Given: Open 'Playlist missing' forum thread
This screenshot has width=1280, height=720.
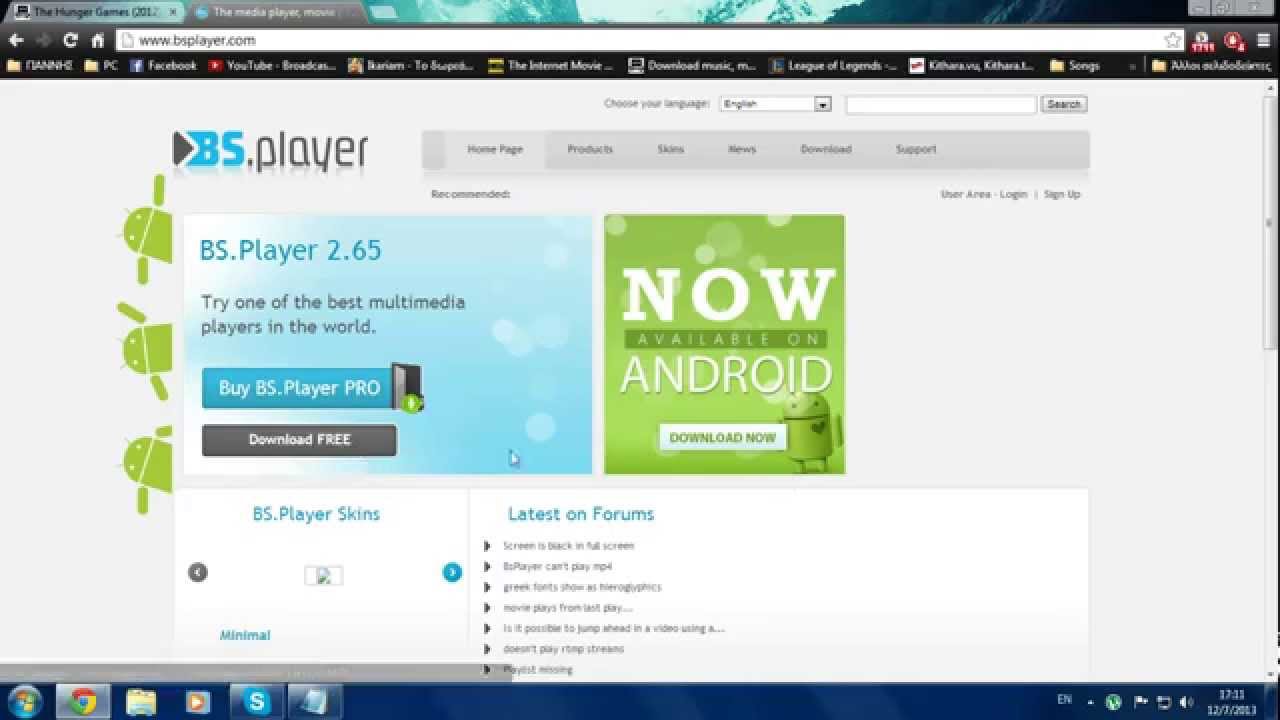Looking at the screenshot, I should [x=538, y=670].
